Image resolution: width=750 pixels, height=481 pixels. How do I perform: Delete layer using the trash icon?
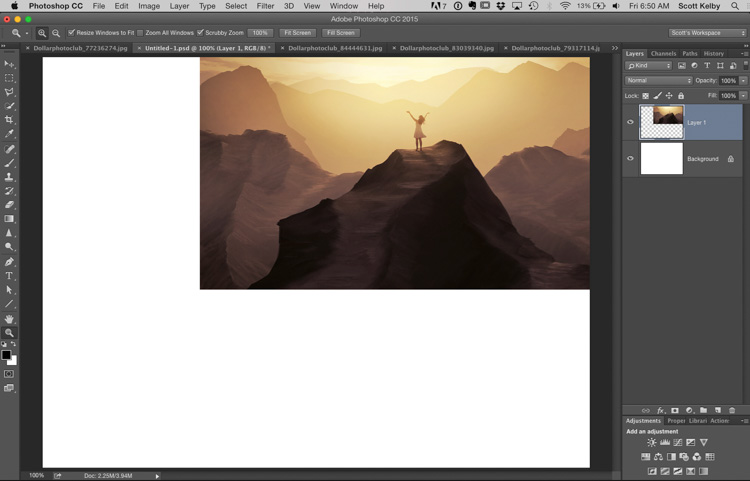732,410
